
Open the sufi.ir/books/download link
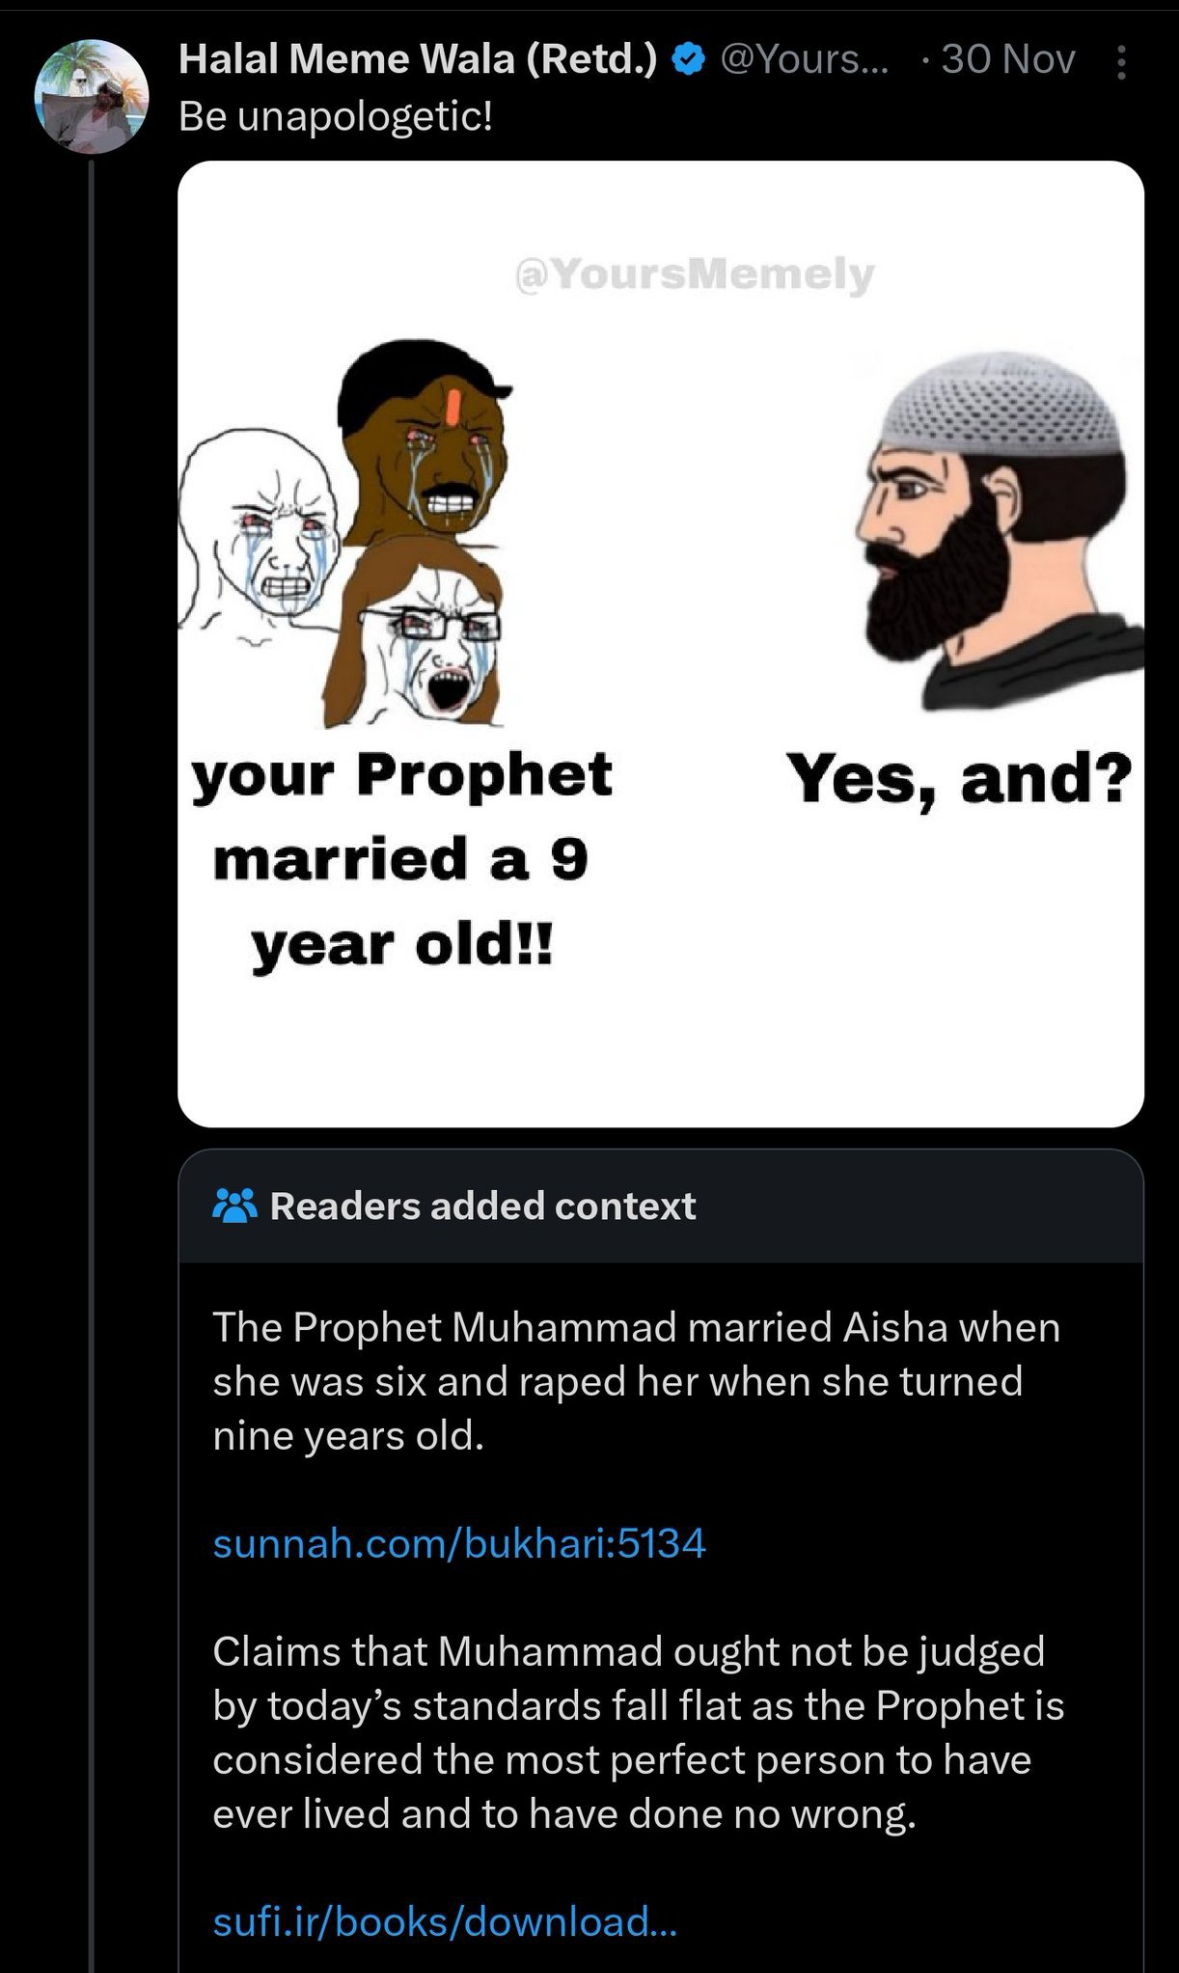pos(445,1921)
